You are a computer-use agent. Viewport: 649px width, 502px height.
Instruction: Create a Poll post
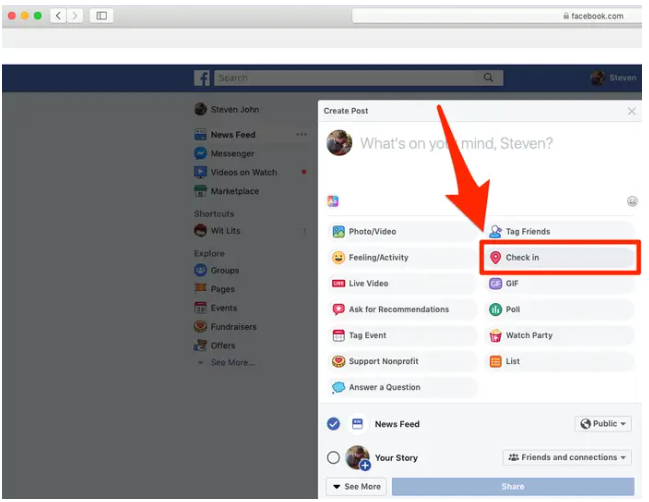(x=559, y=309)
